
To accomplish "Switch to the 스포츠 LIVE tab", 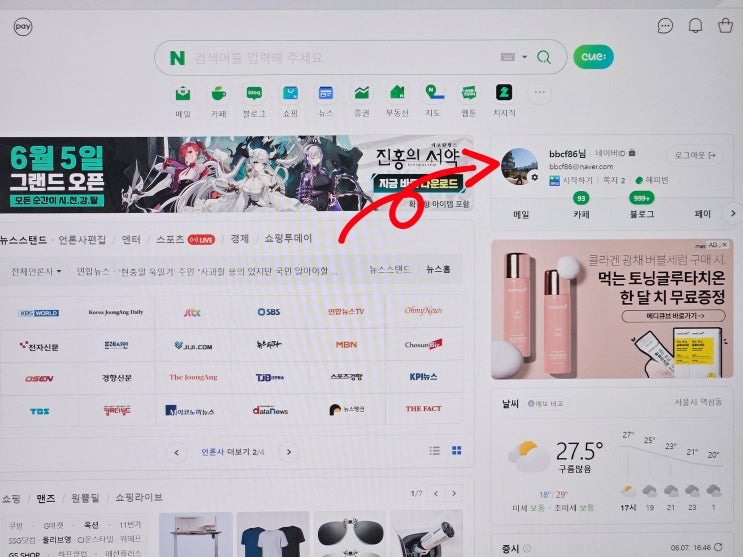I will pyautogui.click(x=185, y=239).
